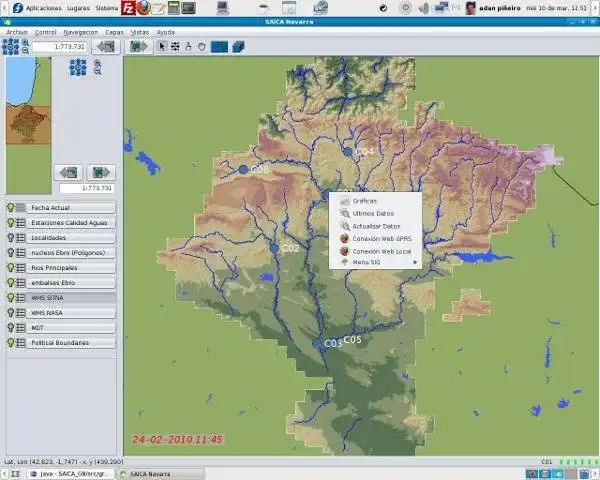The image size is (600, 480).
Task: Click the overview map thumbnail
Action: click(x=29, y=126)
